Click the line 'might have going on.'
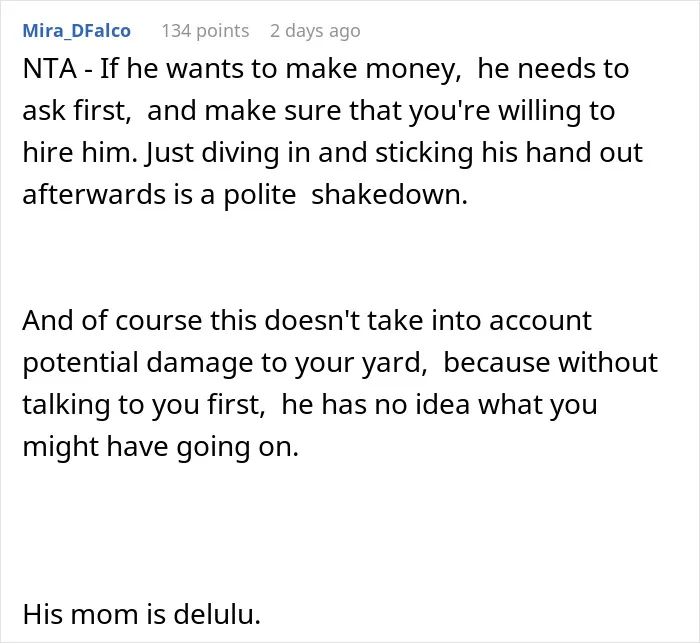 tap(161, 447)
